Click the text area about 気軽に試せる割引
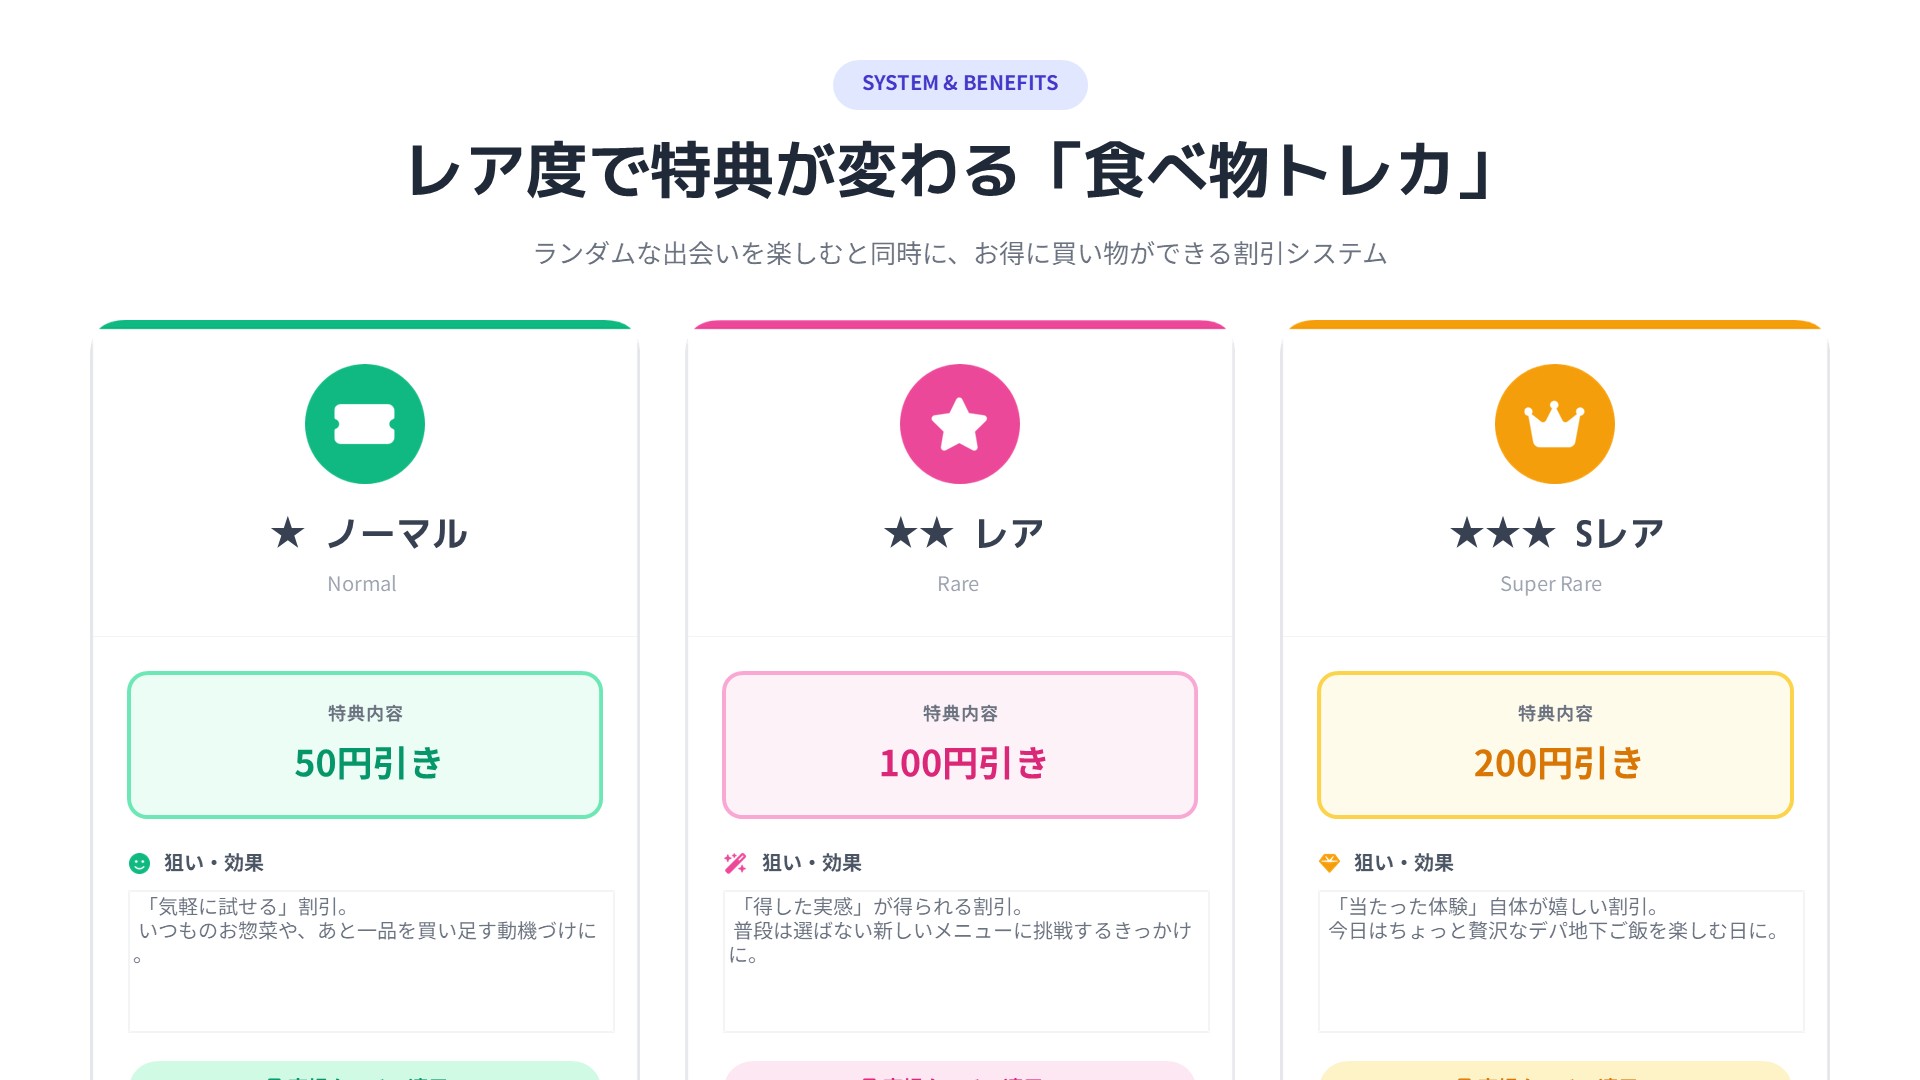The image size is (1920, 1080). coord(371,961)
